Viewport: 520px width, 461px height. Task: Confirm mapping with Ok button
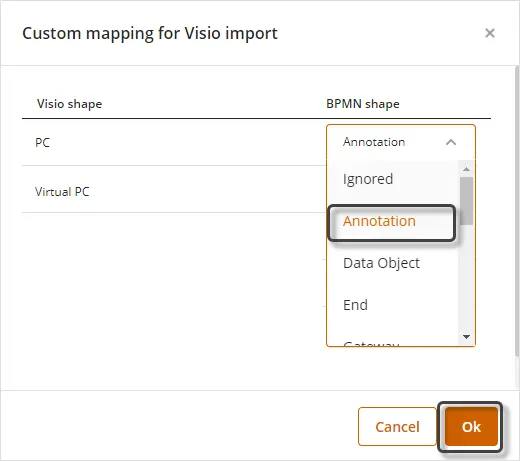tap(471, 427)
